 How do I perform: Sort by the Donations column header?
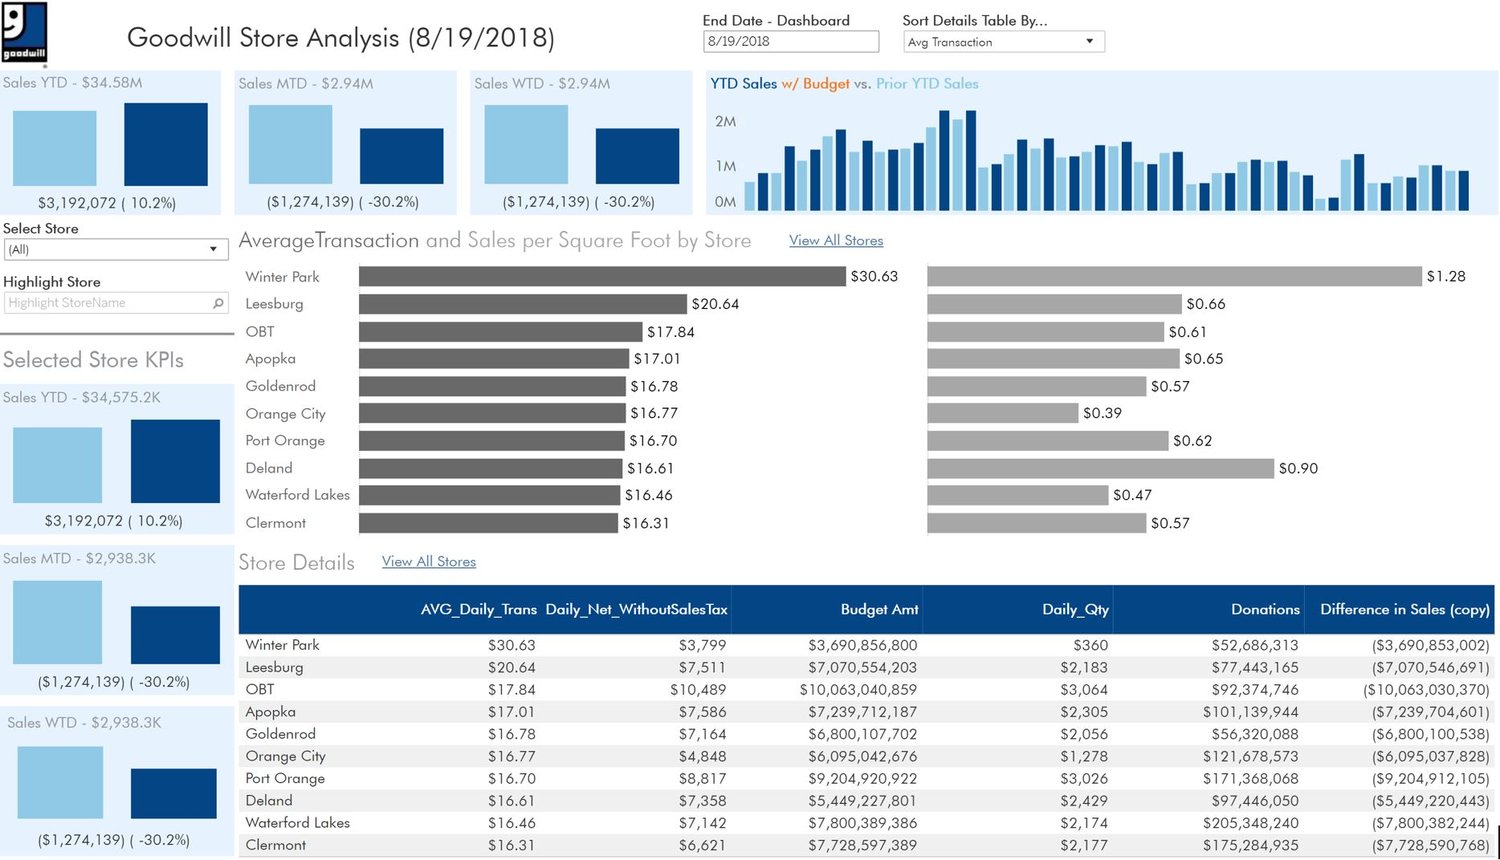pyautogui.click(x=1264, y=609)
